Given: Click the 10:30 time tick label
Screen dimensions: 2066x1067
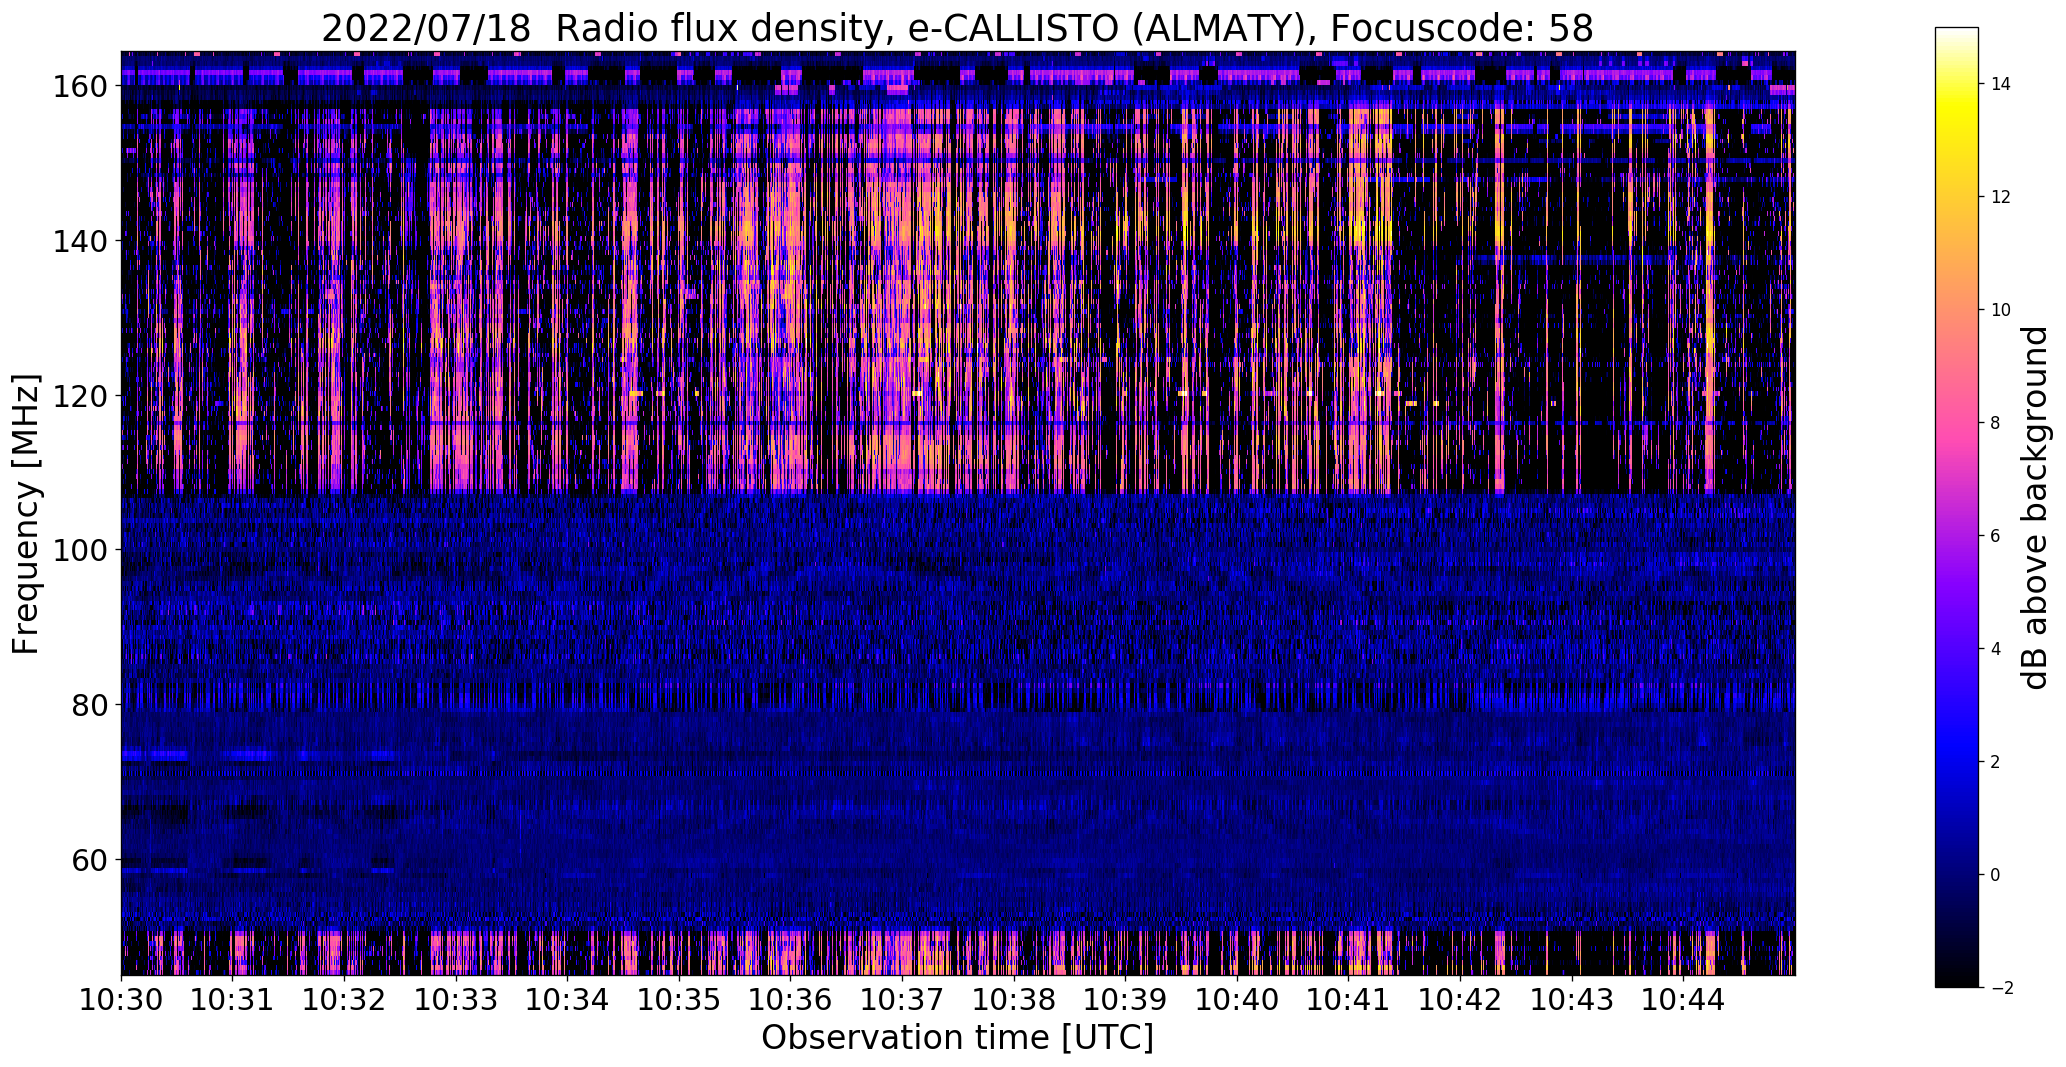Looking at the screenshot, I should pos(122,999).
